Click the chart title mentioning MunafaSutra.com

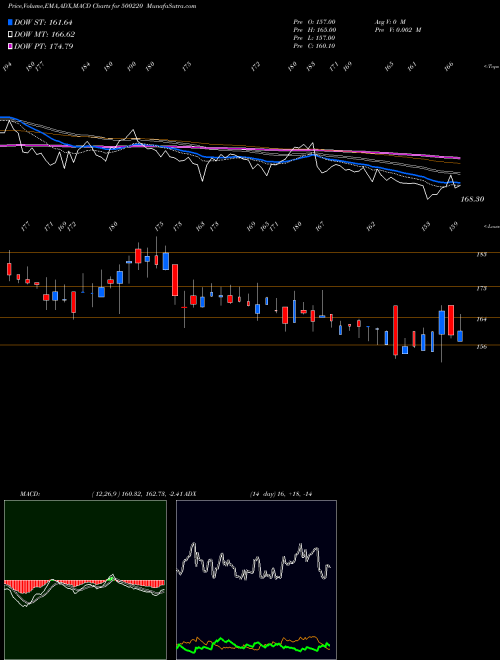coord(102,6)
